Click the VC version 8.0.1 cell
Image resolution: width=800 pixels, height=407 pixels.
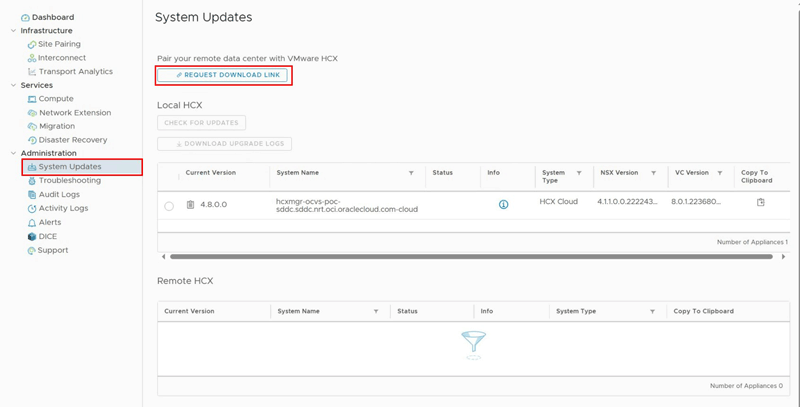(x=698, y=202)
